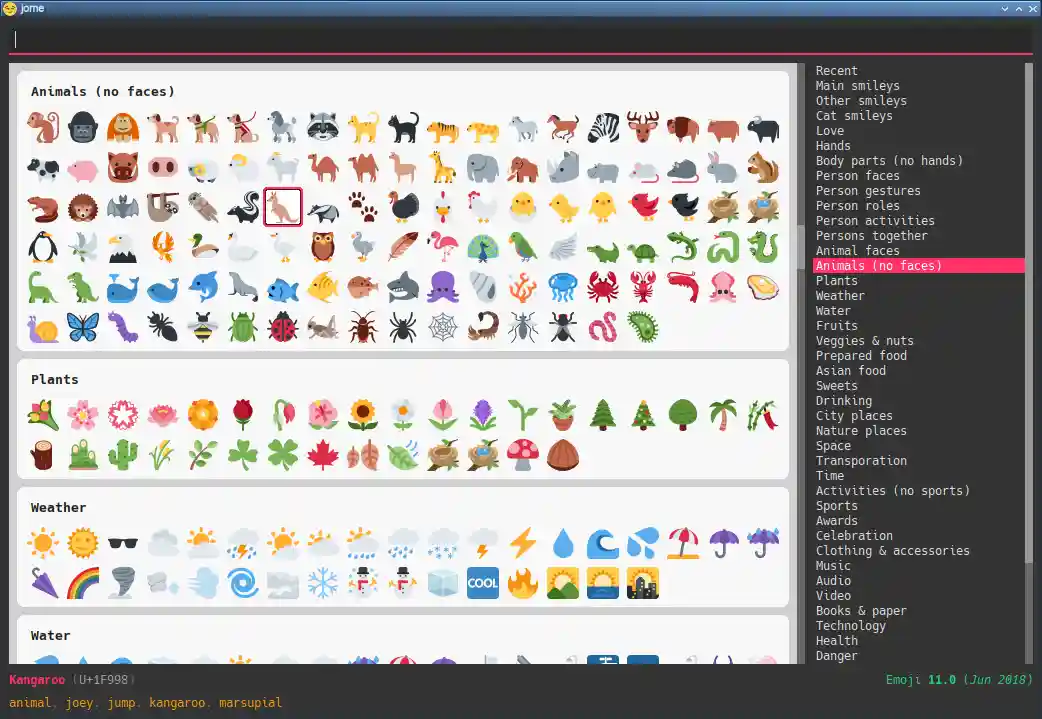The image size is (1042, 719).
Task: Choose the pink flamingo emoji
Action: point(443,246)
